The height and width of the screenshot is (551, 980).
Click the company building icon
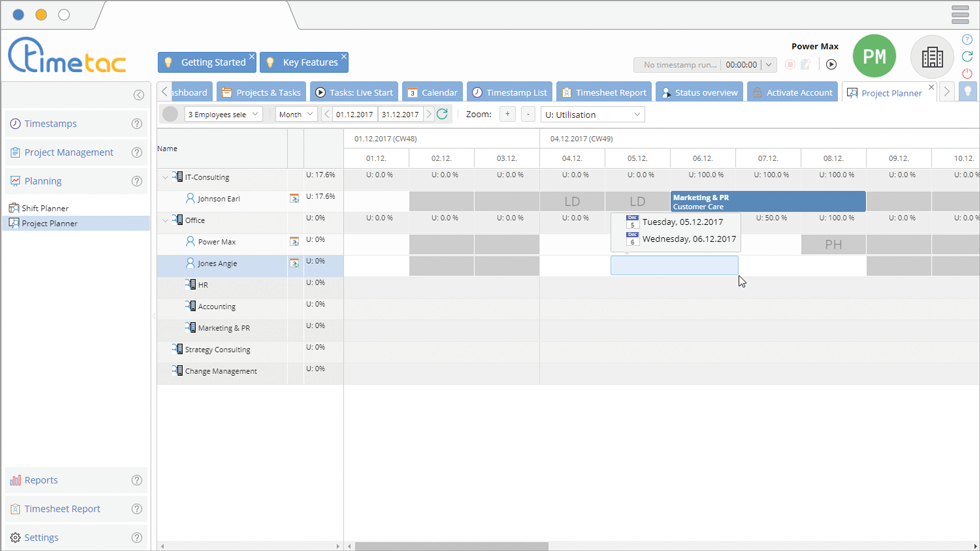(932, 58)
